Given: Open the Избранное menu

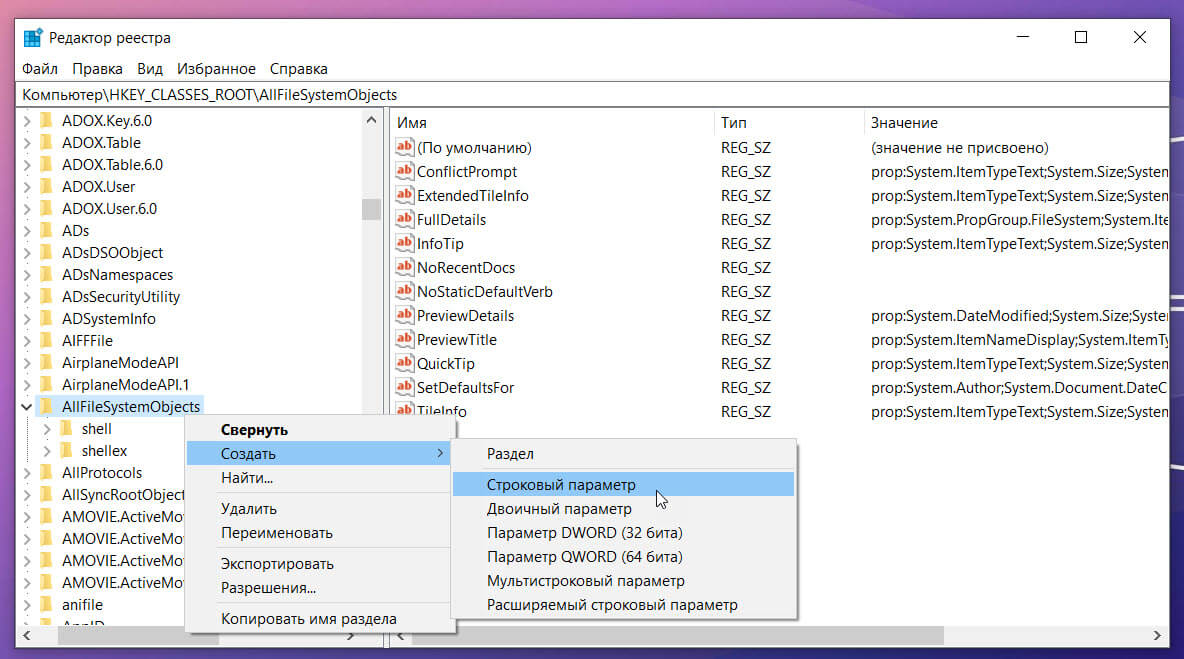Looking at the screenshot, I should point(216,69).
